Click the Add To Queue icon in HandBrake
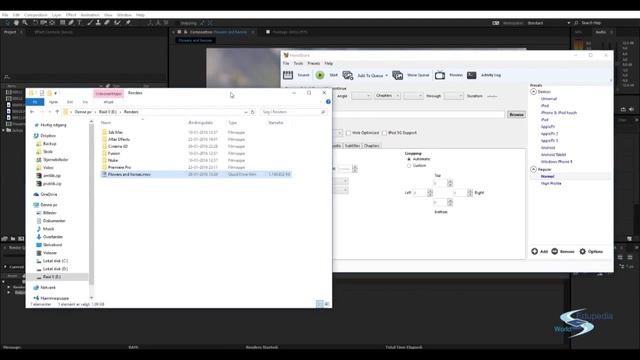This screenshot has width=640, height=360. [348, 75]
